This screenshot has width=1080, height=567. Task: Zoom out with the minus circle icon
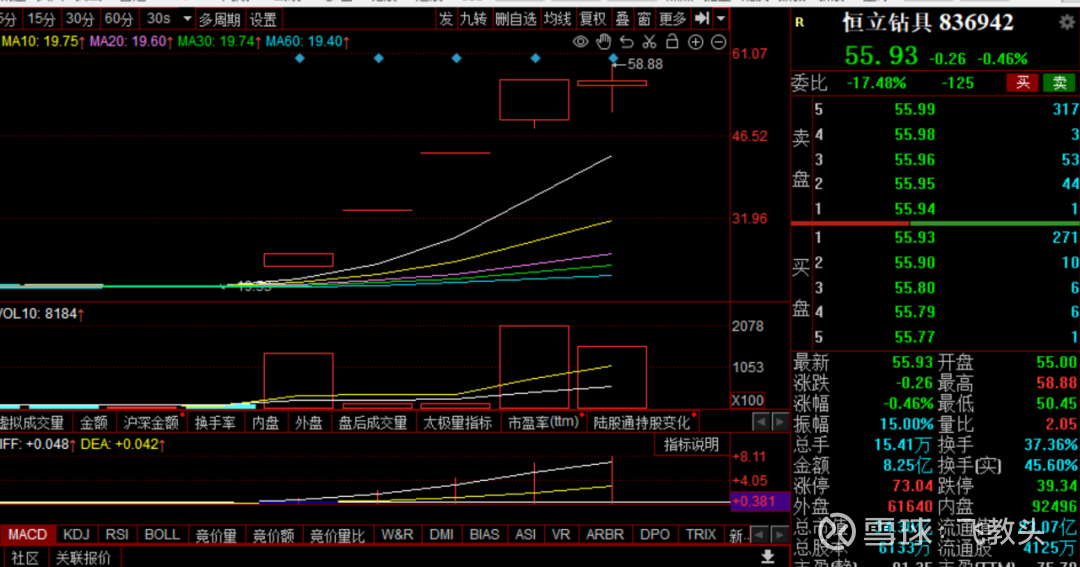[718, 42]
